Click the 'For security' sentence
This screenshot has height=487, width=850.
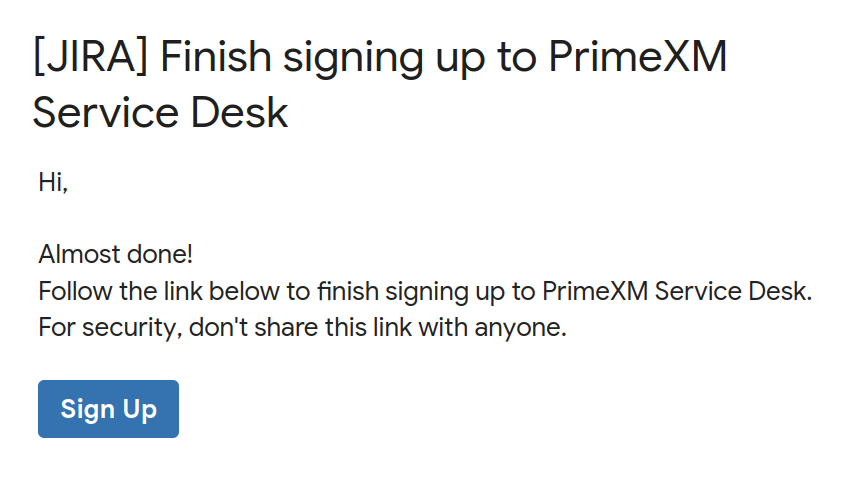(x=302, y=328)
